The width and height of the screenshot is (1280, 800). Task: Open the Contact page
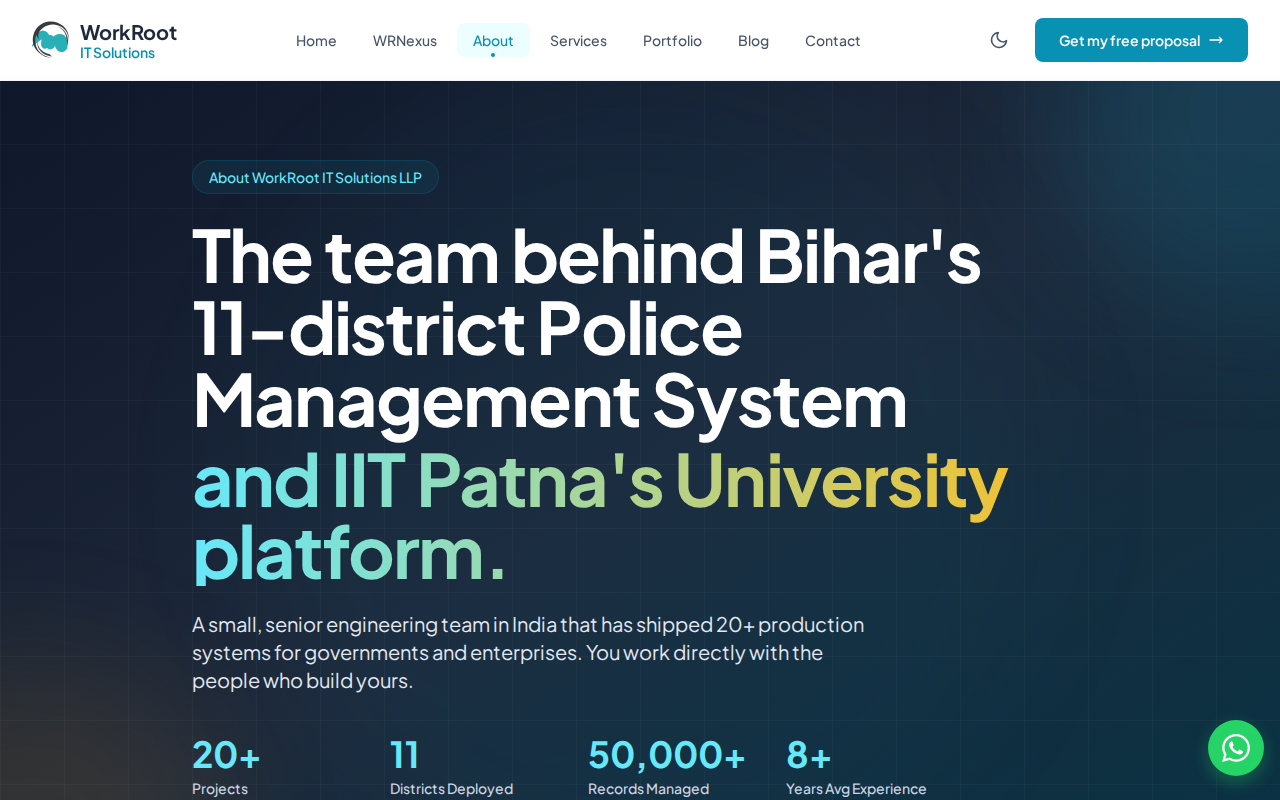[x=832, y=40]
